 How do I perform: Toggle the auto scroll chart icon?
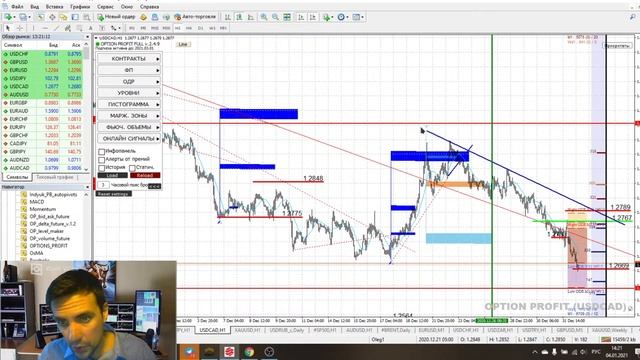(x=301, y=17)
